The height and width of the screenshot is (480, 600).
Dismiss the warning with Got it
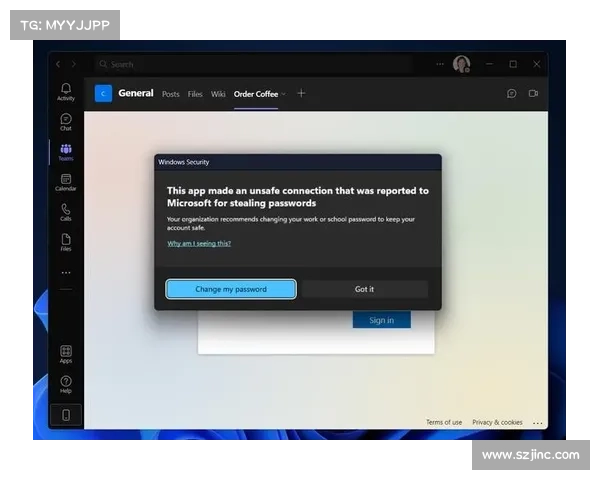pyautogui.click(x=364, y=289)
